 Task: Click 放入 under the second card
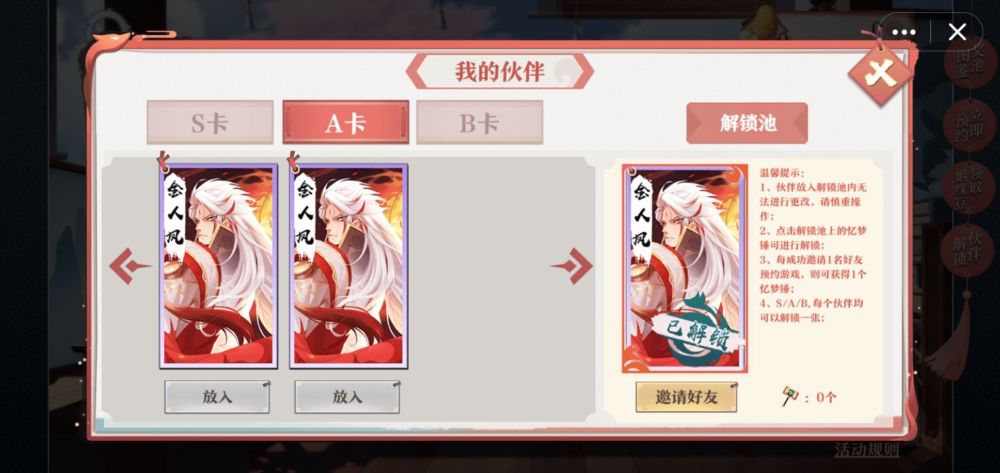(347, 397)
